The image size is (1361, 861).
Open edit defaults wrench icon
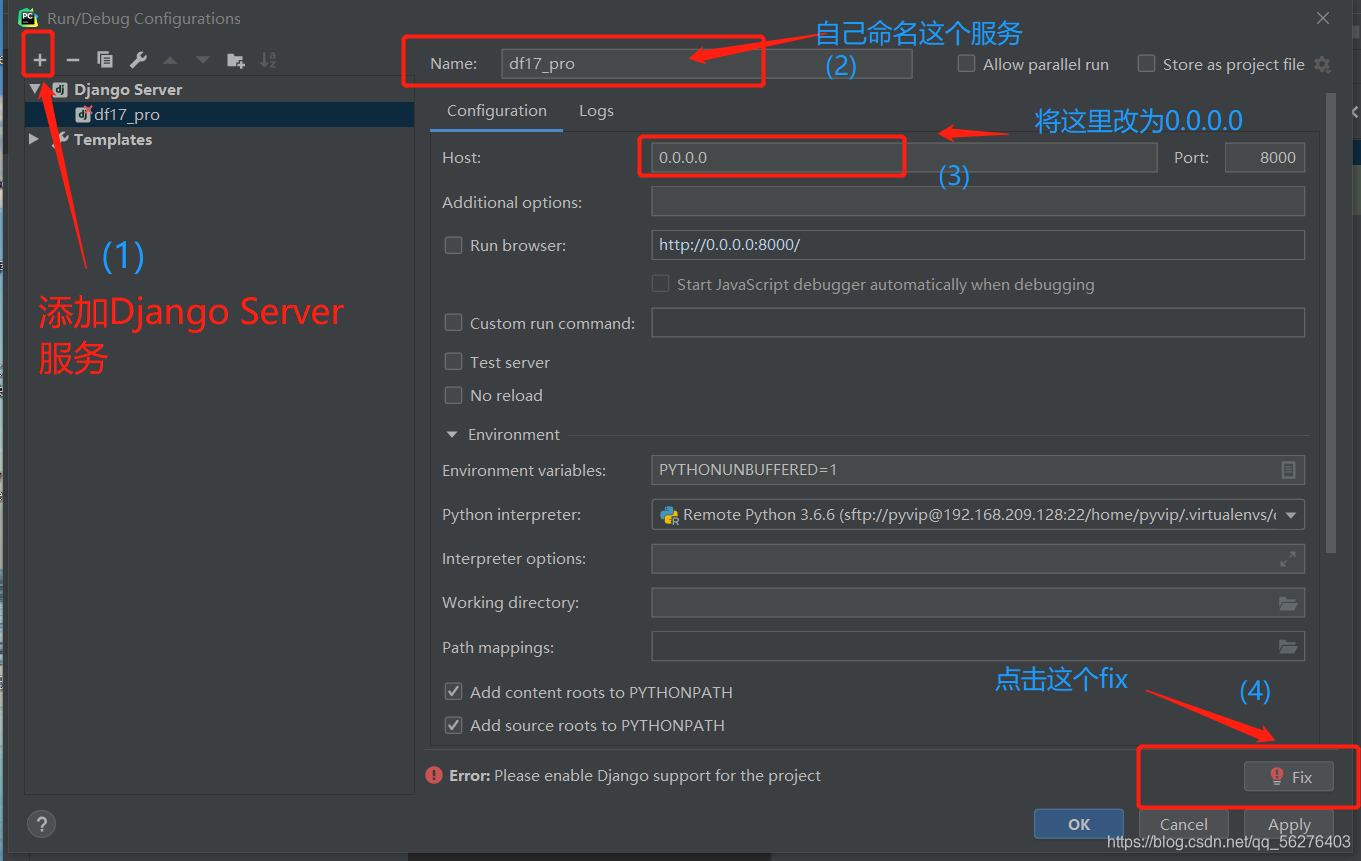tap(138, 60)
